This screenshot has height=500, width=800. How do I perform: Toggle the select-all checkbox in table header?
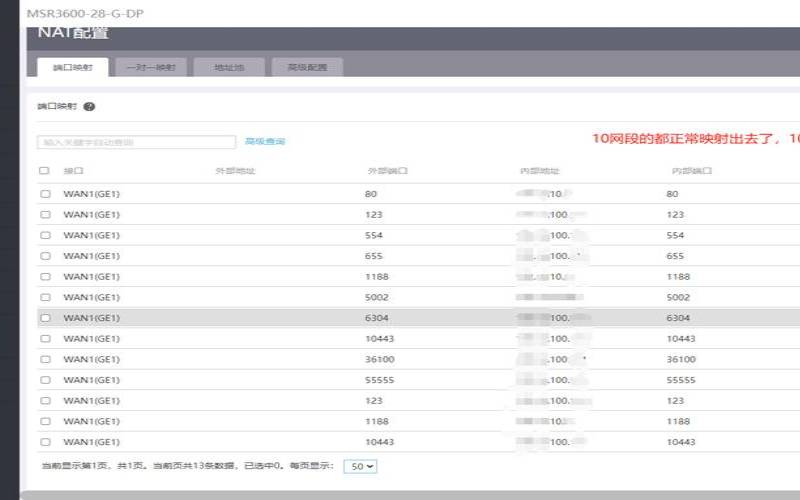point(44,171)
